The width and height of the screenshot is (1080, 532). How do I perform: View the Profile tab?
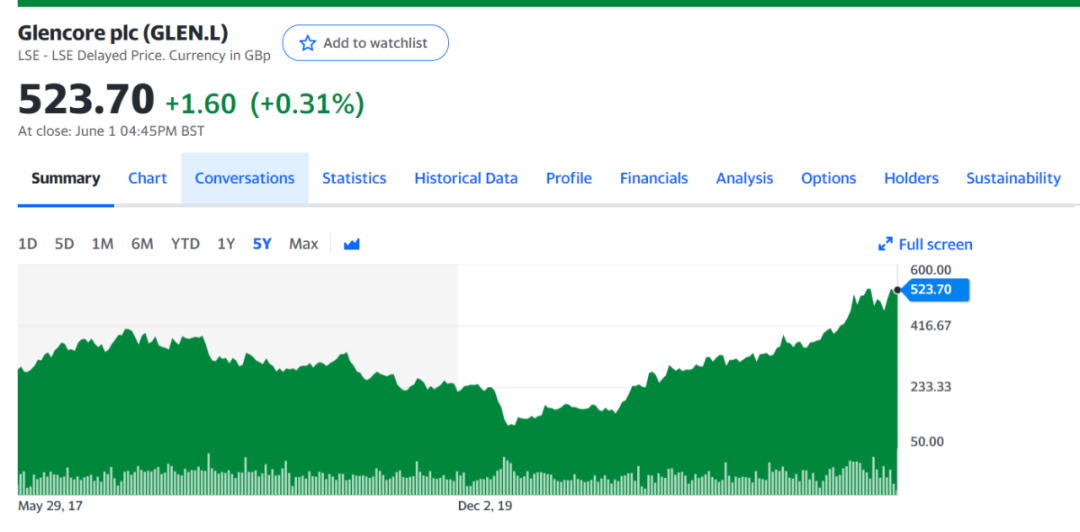[x=569, y=178]
